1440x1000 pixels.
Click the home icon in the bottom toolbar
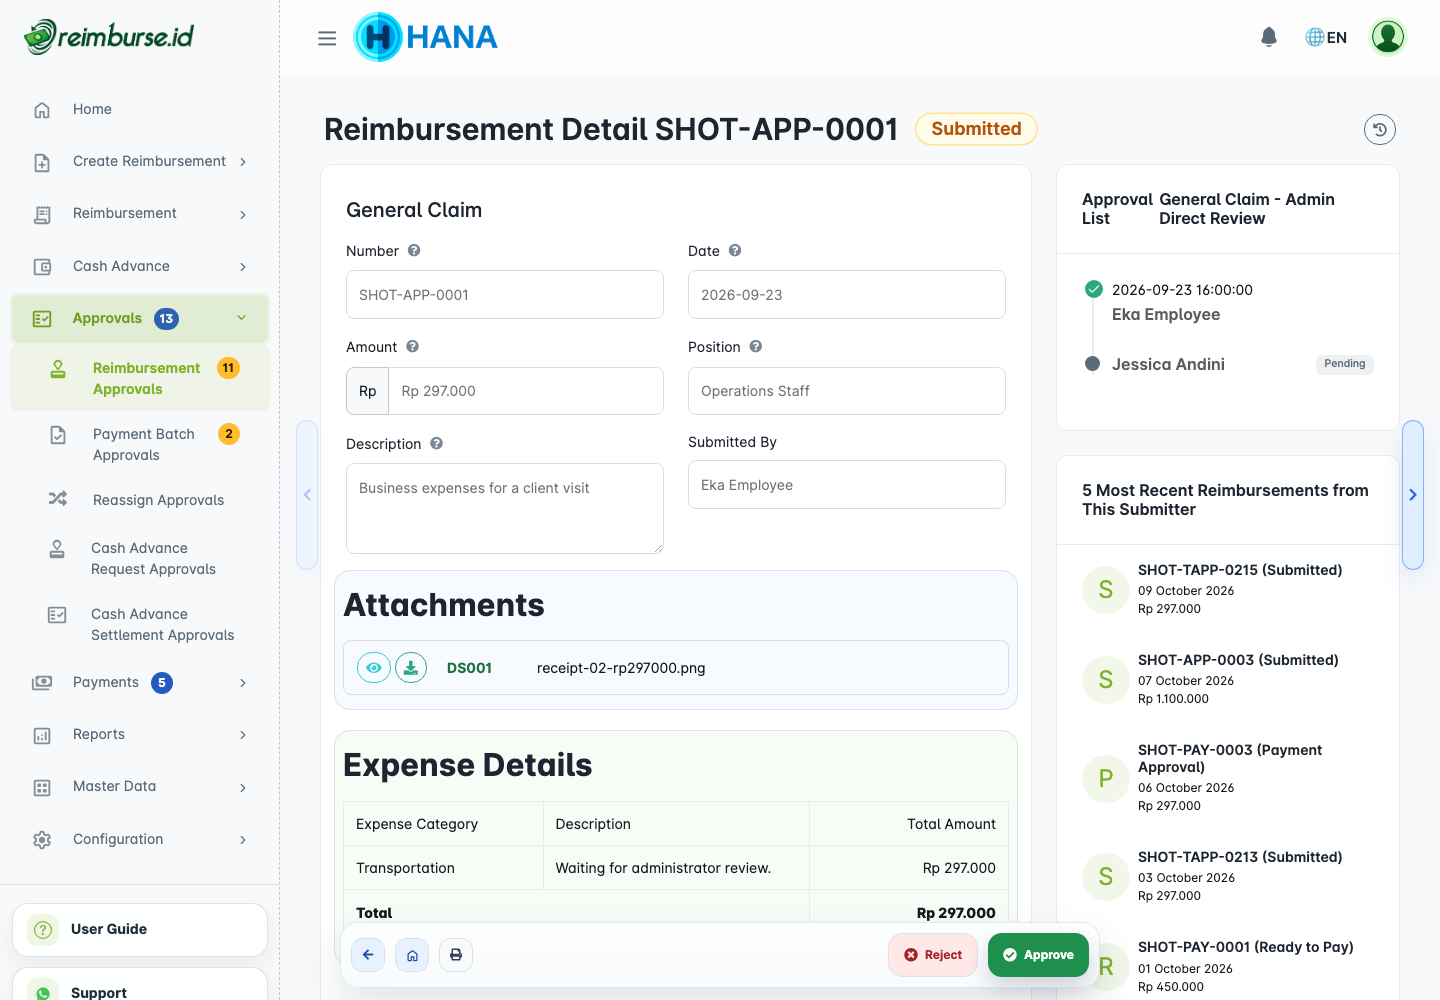tap(412, 954)
